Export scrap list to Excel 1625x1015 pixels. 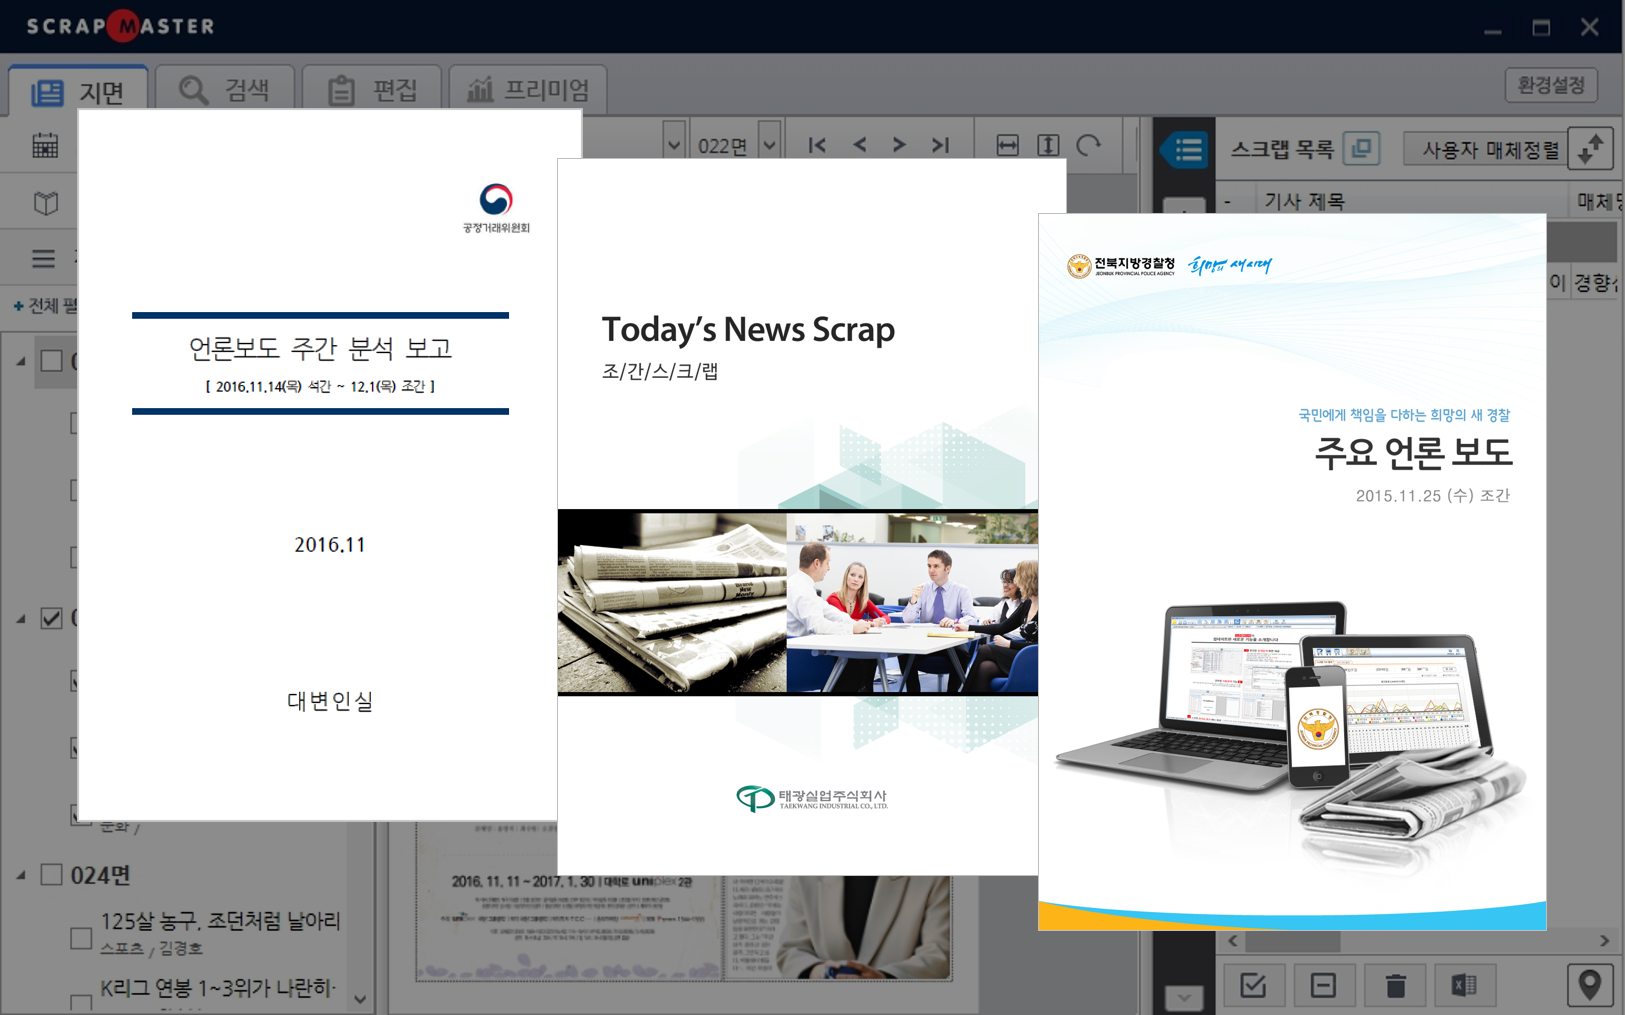1464,985
